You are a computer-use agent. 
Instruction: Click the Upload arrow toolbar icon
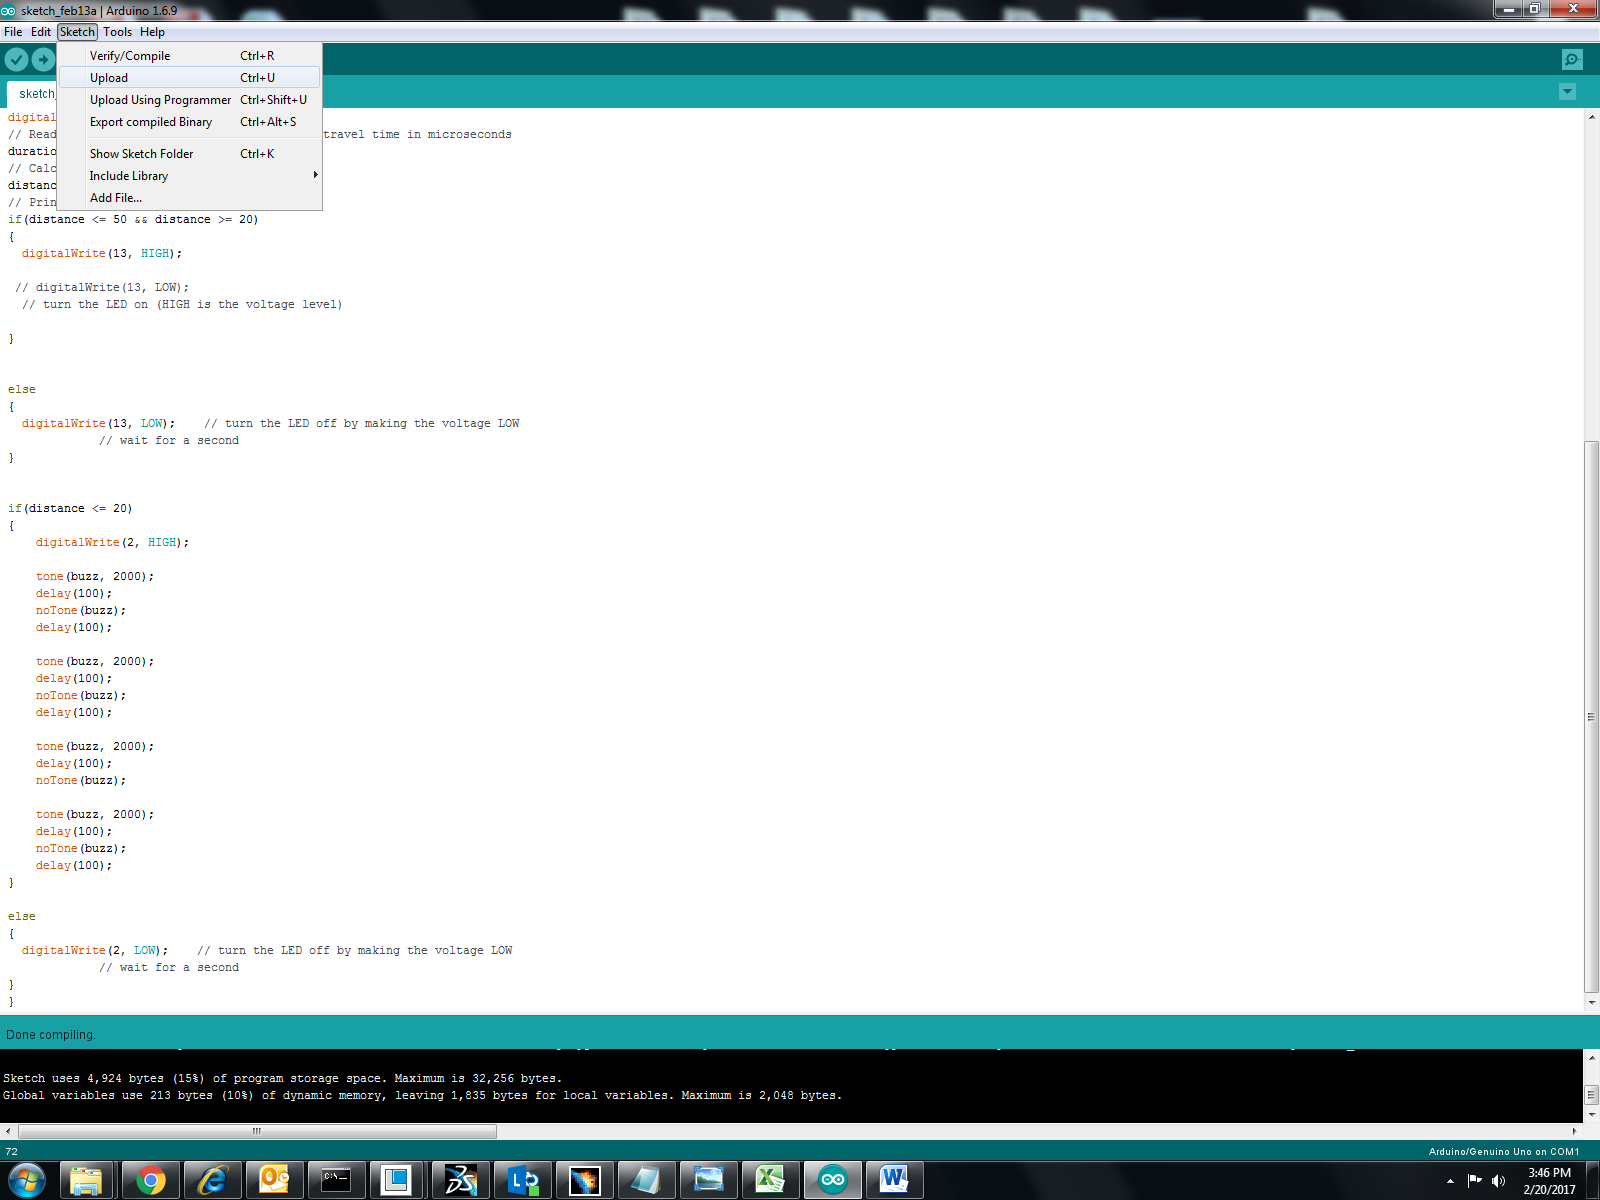coord(41,60)
